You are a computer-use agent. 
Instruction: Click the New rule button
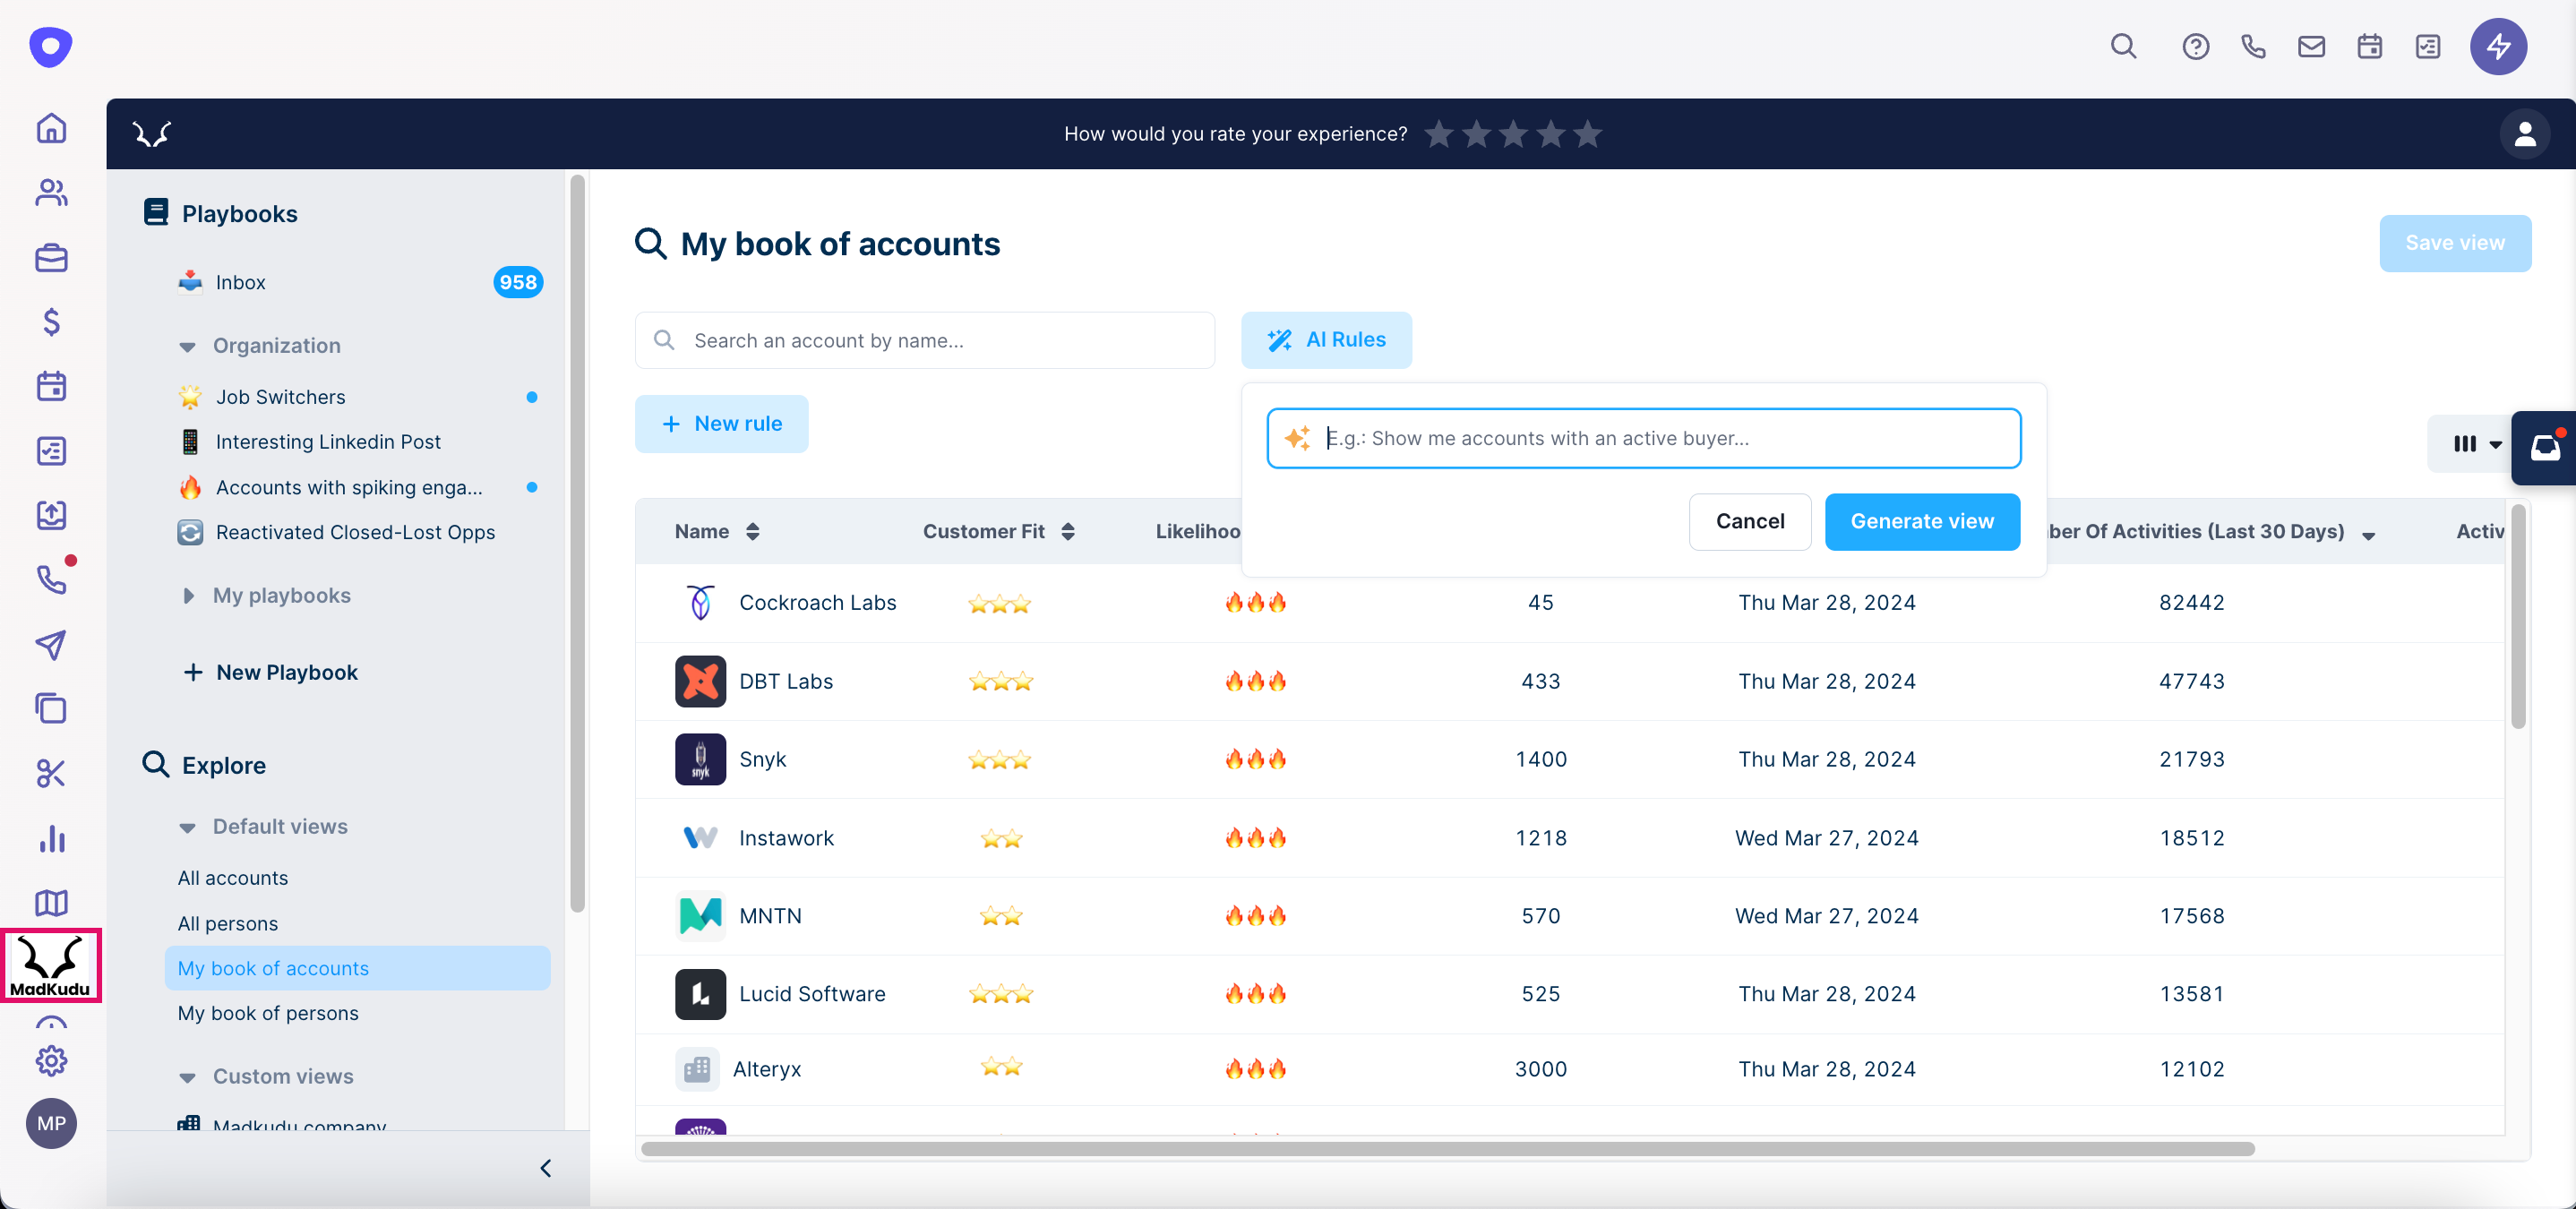tap(721, 424)
